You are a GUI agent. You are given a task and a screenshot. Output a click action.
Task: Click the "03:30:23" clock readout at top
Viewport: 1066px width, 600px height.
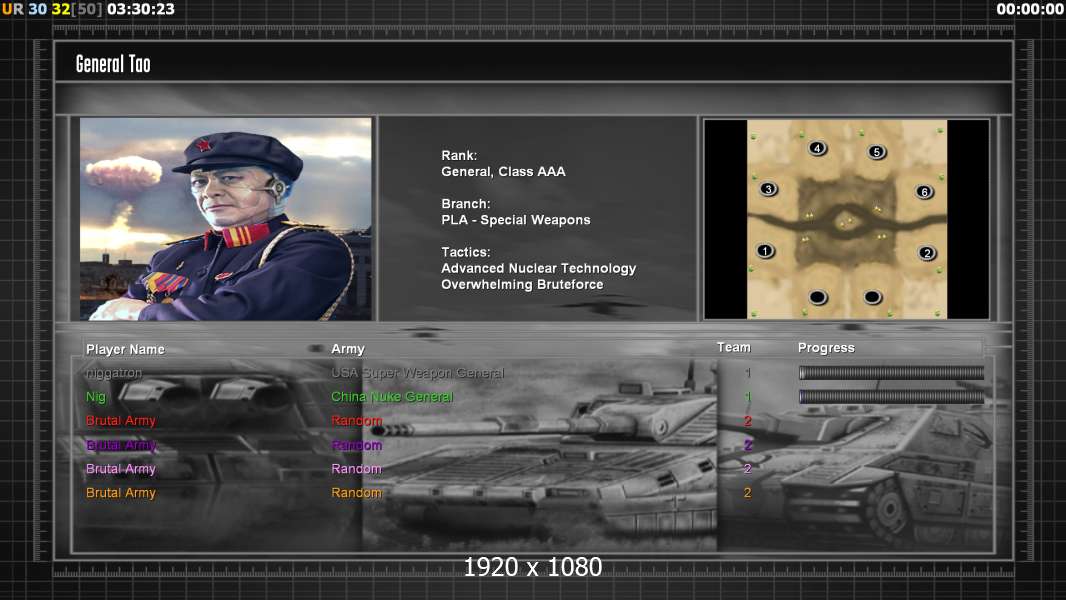[141, 9]
